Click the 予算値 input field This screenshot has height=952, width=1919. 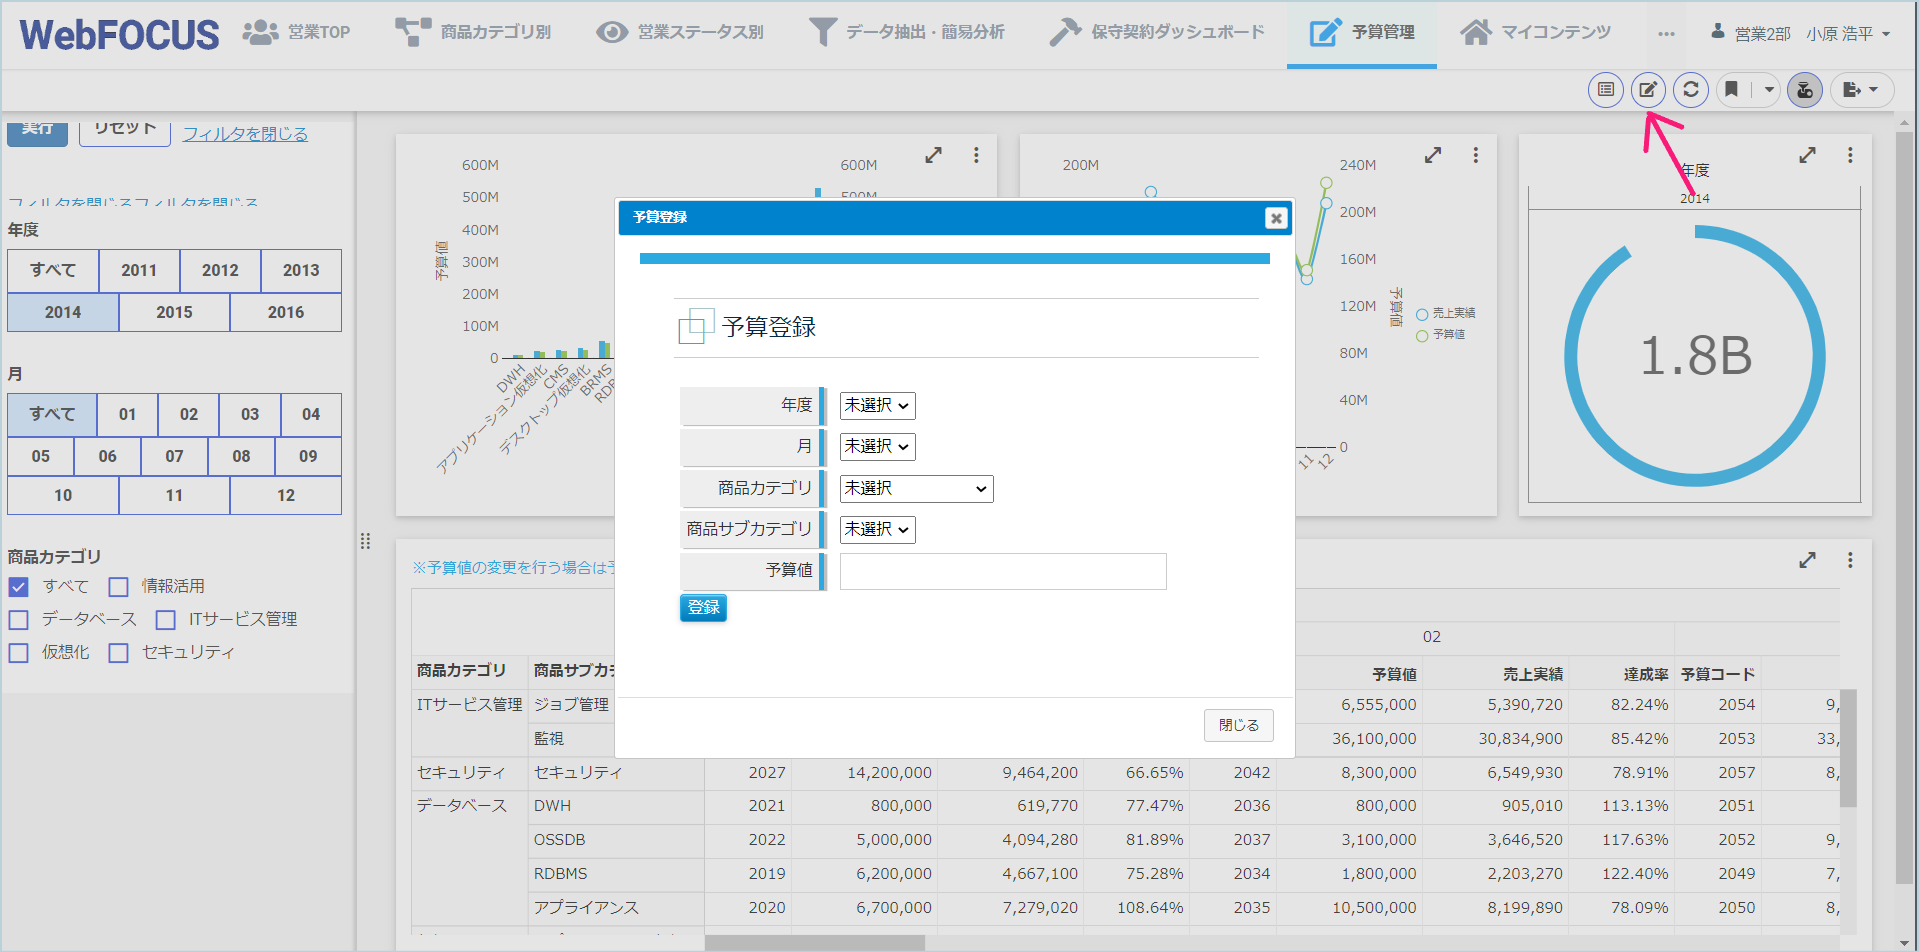pyautogui.click(x=1003, y=571)
